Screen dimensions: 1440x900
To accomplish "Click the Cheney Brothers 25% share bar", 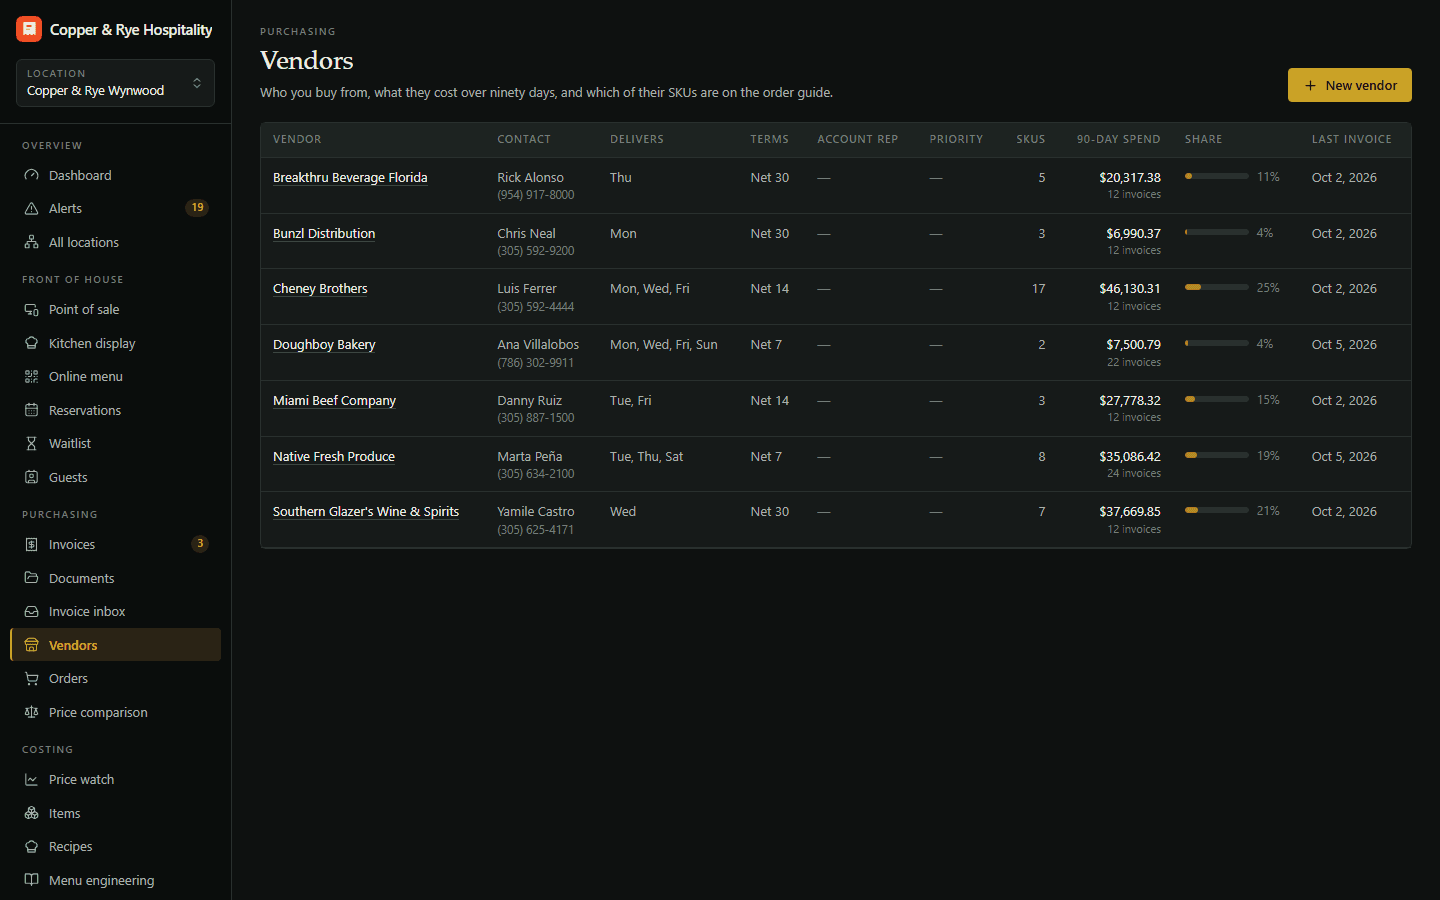I will (1217, 287).
